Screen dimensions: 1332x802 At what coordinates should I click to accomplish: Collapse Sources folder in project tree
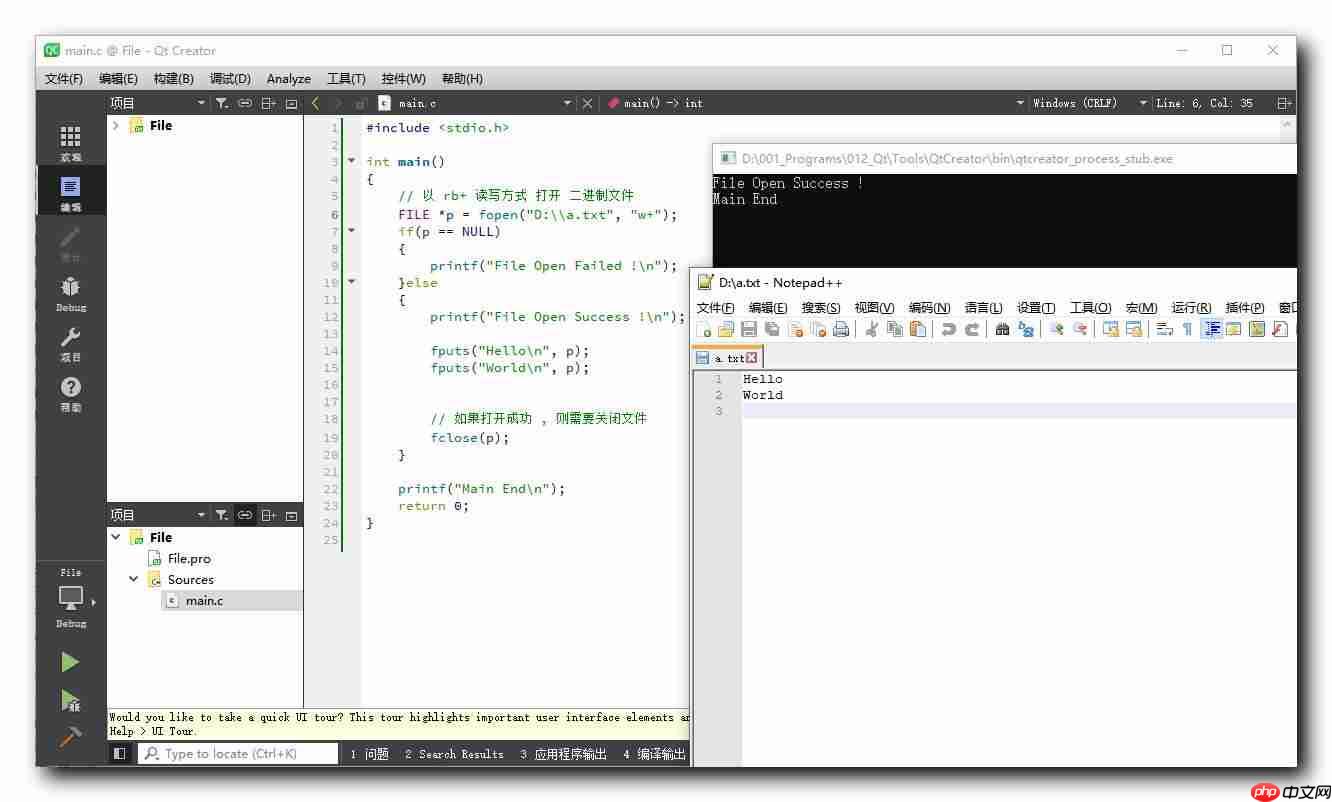(134, 579)
